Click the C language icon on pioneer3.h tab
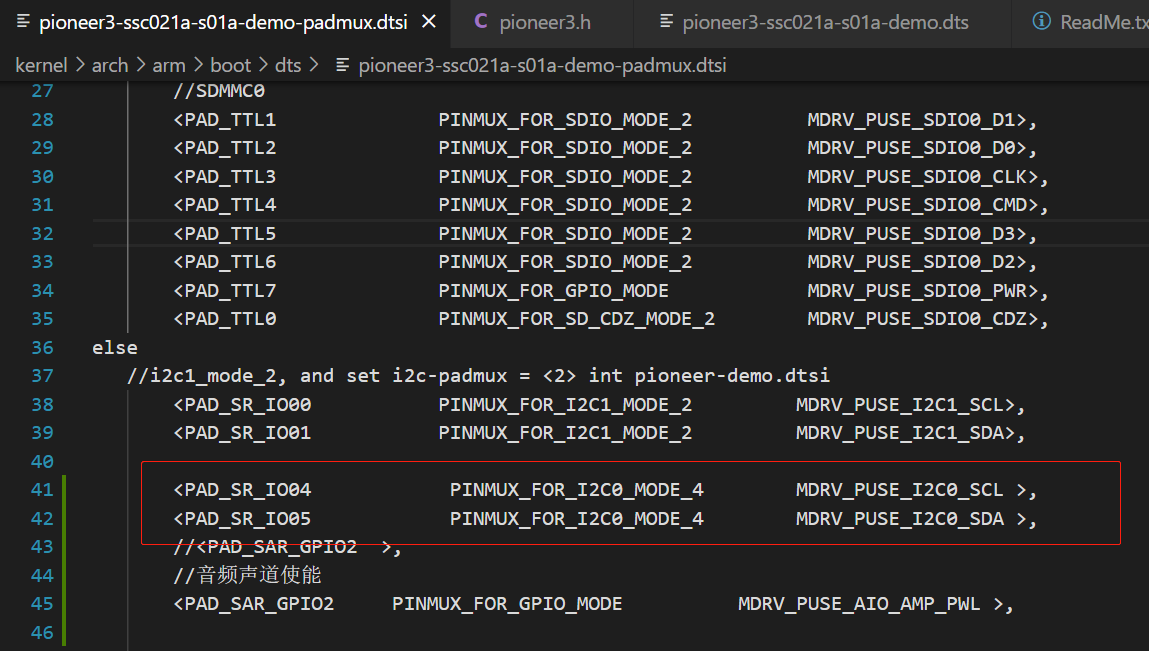The image size is (1149, 651). pos(481,22)
